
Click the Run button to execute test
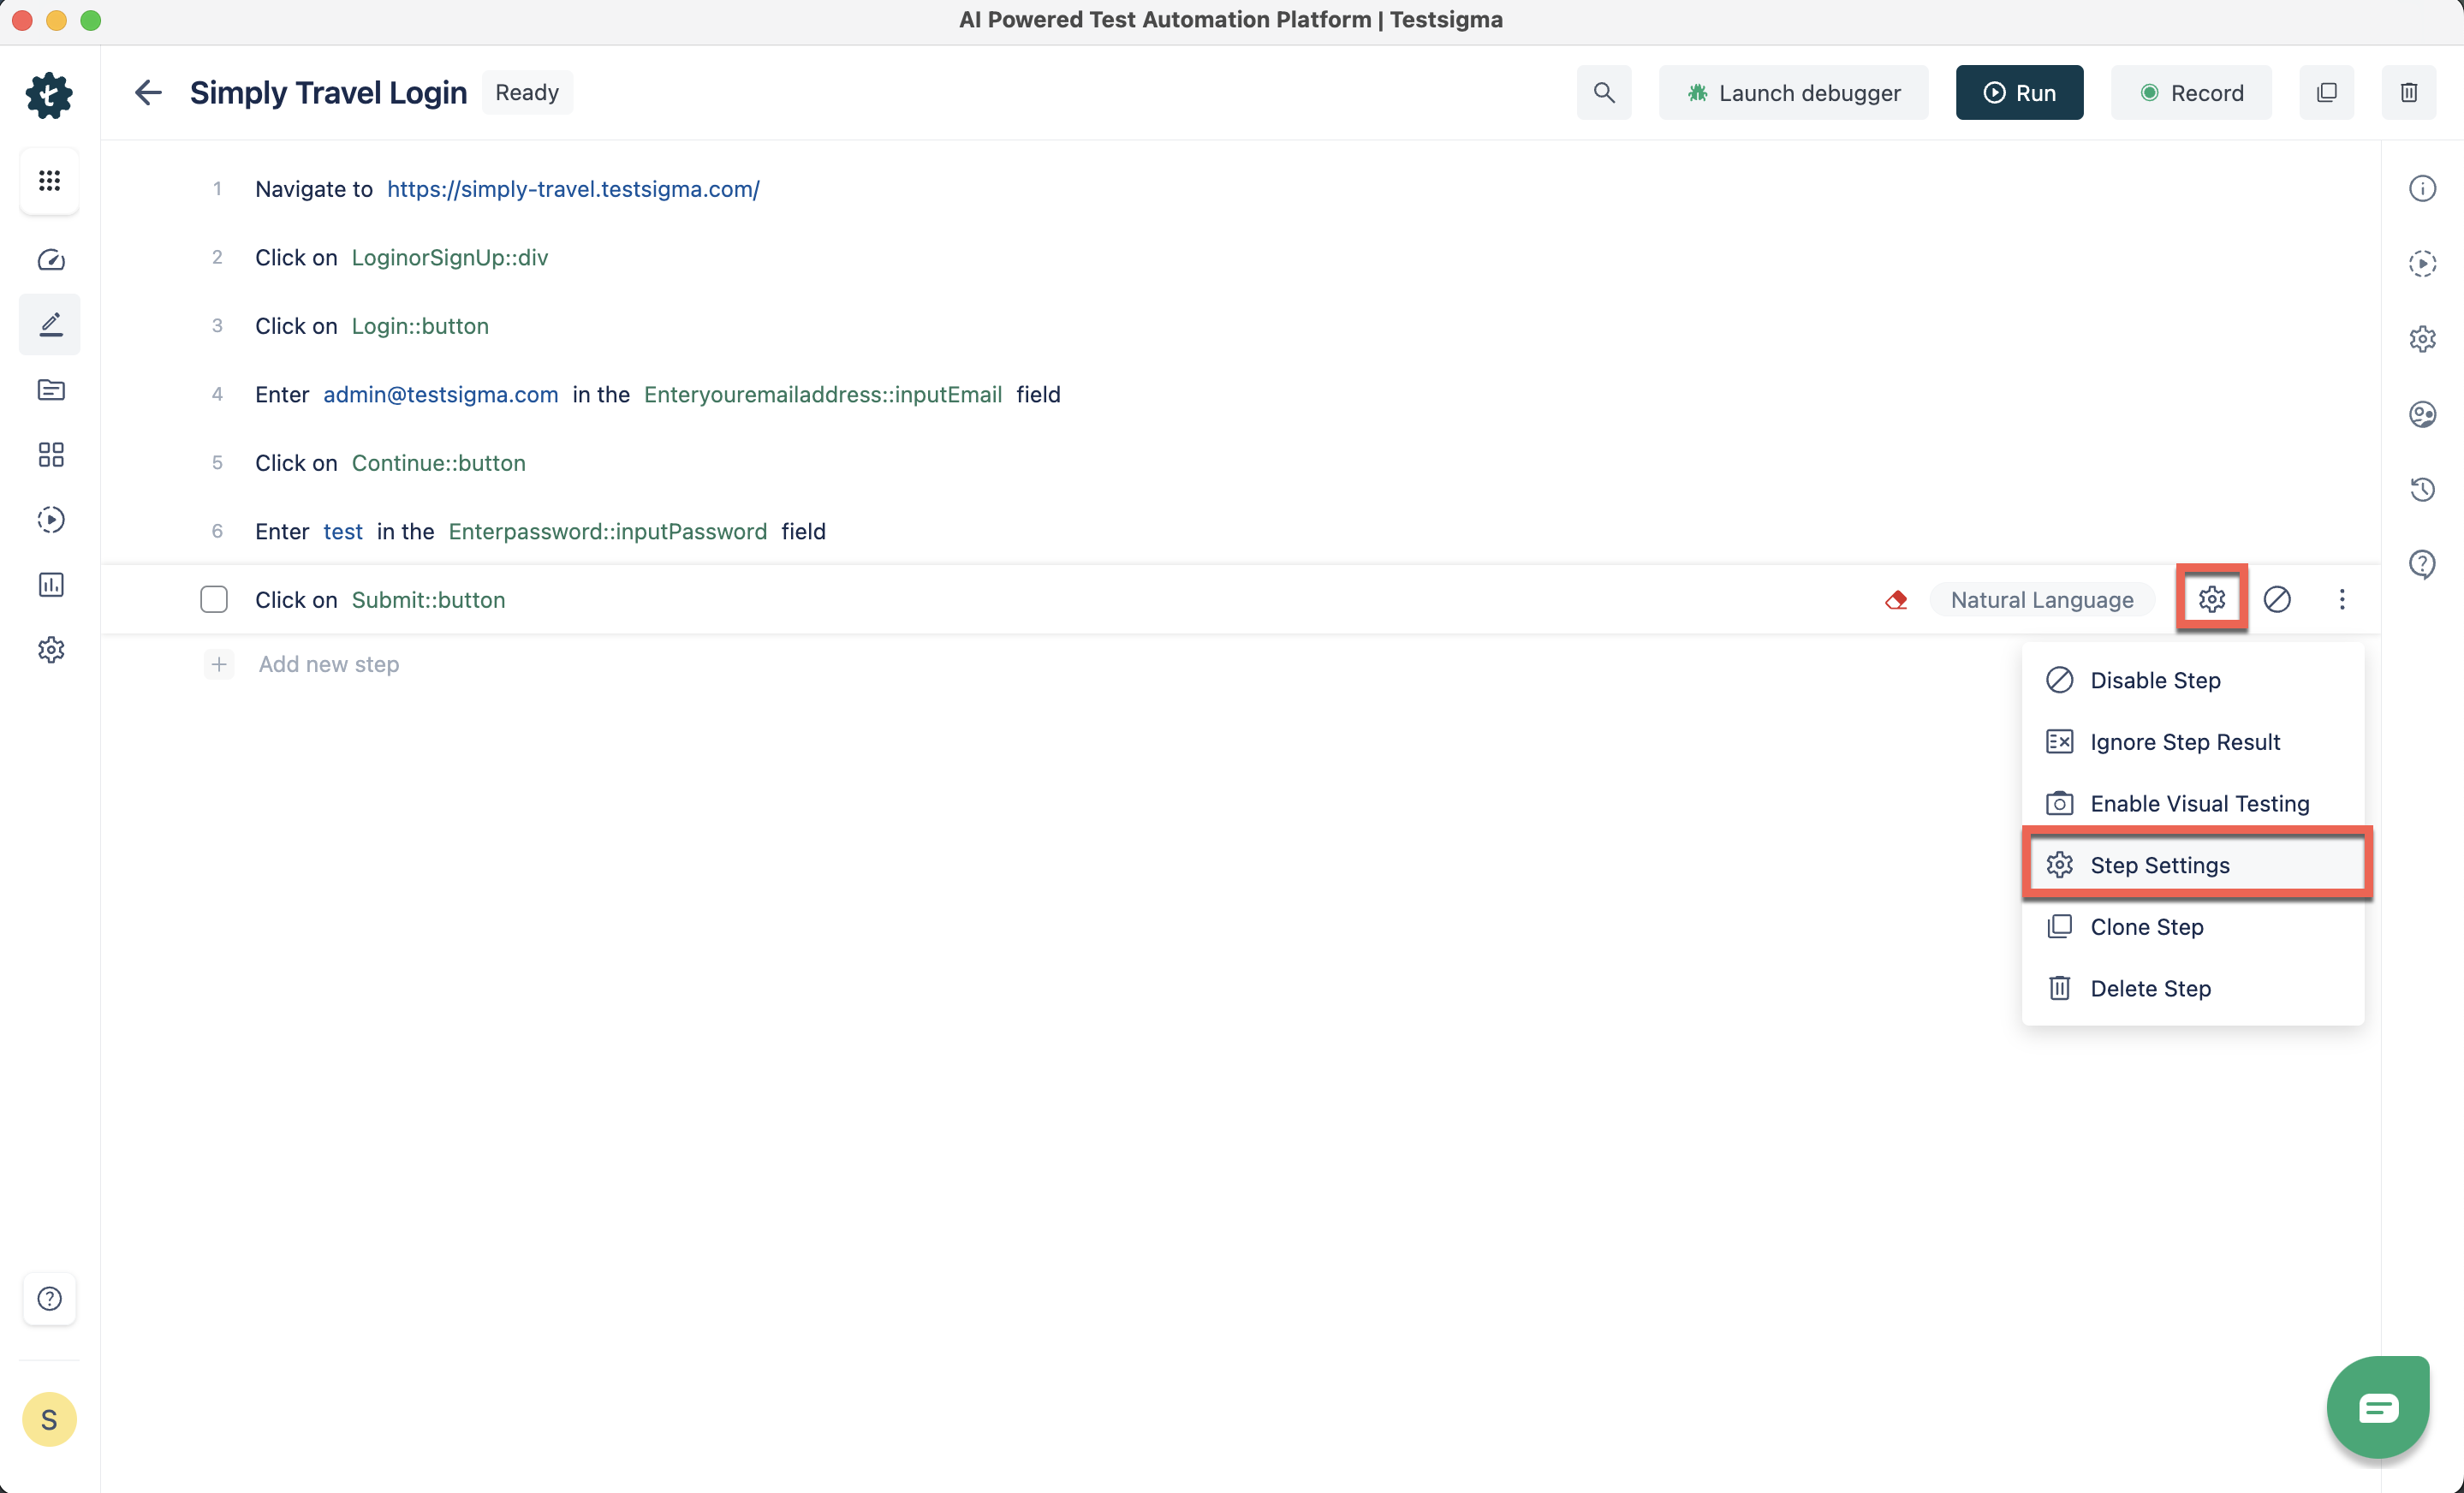(2019, 92)
